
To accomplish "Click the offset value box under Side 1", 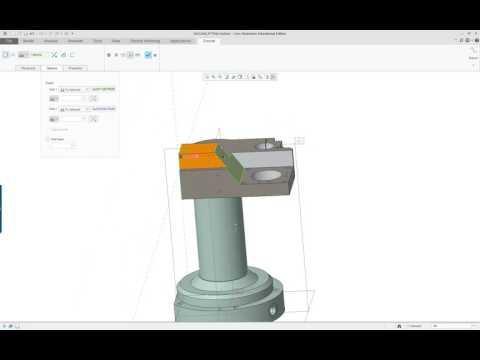I will coord(73,99).
